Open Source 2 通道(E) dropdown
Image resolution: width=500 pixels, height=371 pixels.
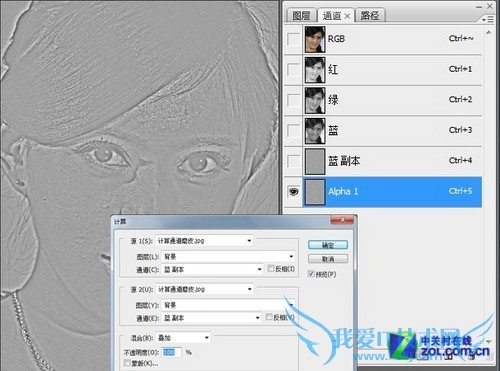point(211,318)
